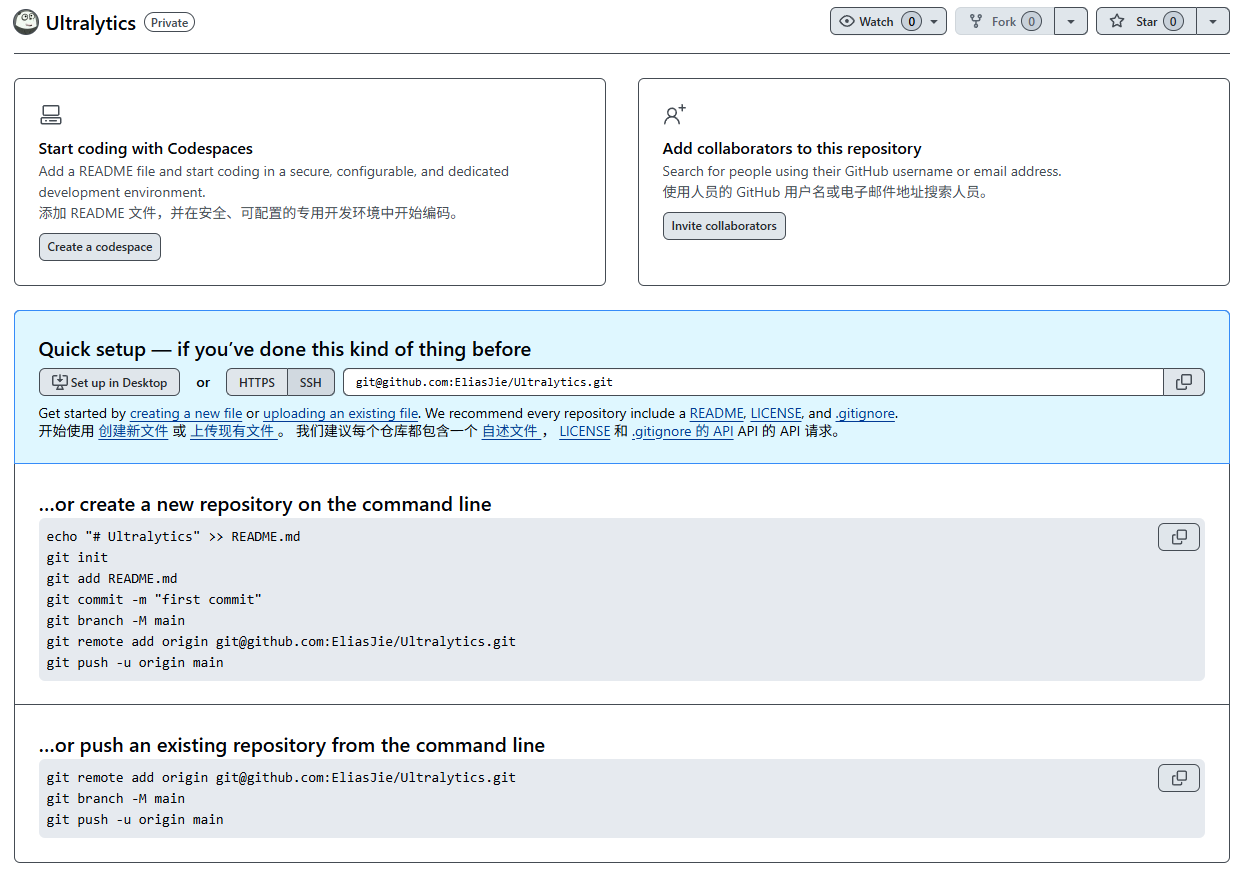Copy the push-existing-repository commands
The width and height of the screenshot is (1246, 880).
coord(1179,778)
